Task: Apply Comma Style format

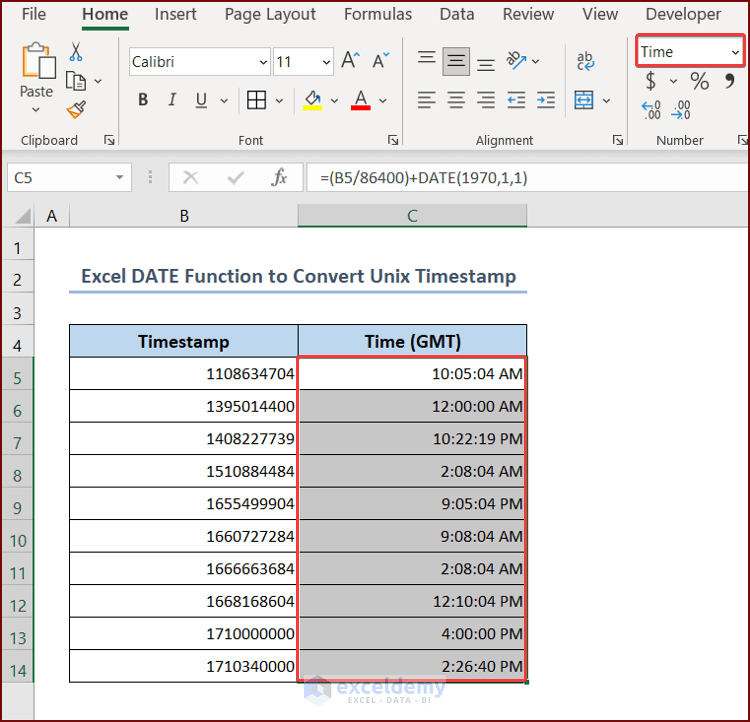Action: pos(729,81)
